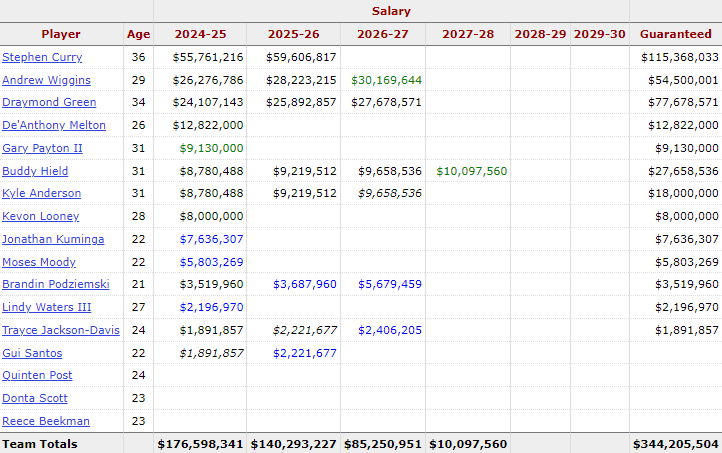Open Brandin Podziemski player link
The image size is (722, 453).
click(x=56, y=285)
